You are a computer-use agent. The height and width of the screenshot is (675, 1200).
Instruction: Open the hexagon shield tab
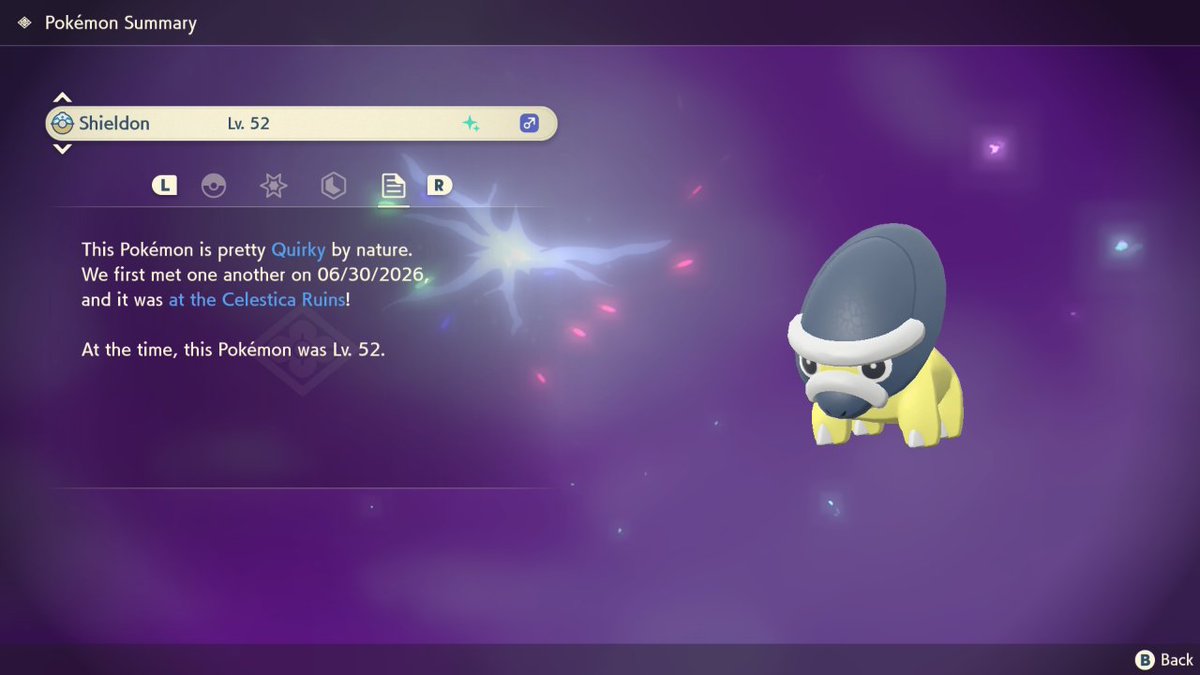tap(333, 185)
